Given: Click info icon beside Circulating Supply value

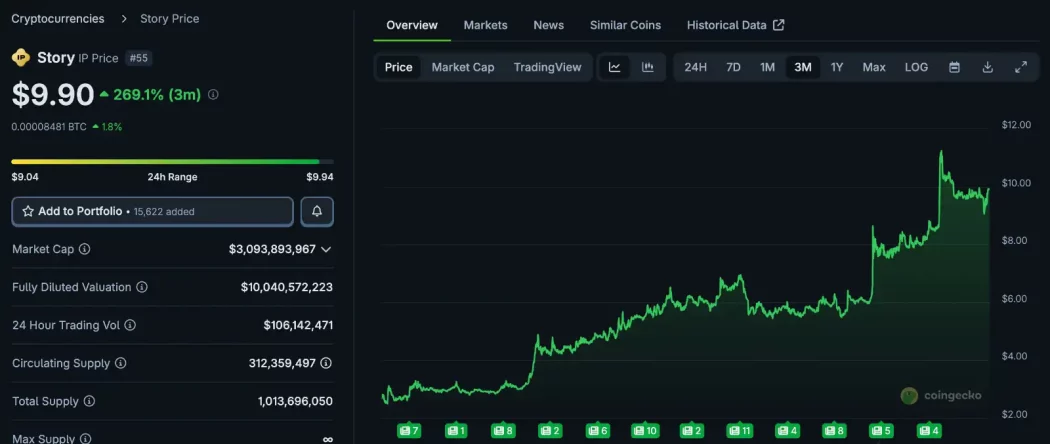Looking at the screenshot, I should [326, 363].
